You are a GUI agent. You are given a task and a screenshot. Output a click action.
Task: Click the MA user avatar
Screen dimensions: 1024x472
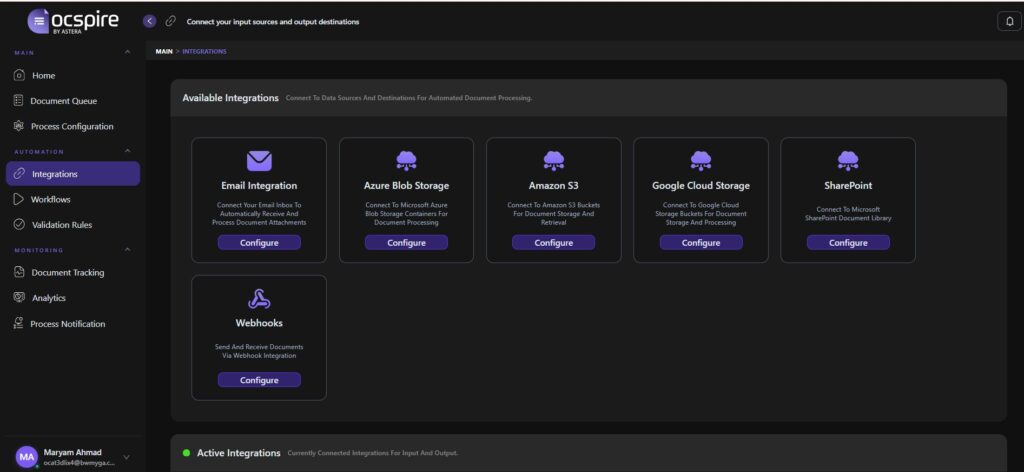click(x=27, y=457)
